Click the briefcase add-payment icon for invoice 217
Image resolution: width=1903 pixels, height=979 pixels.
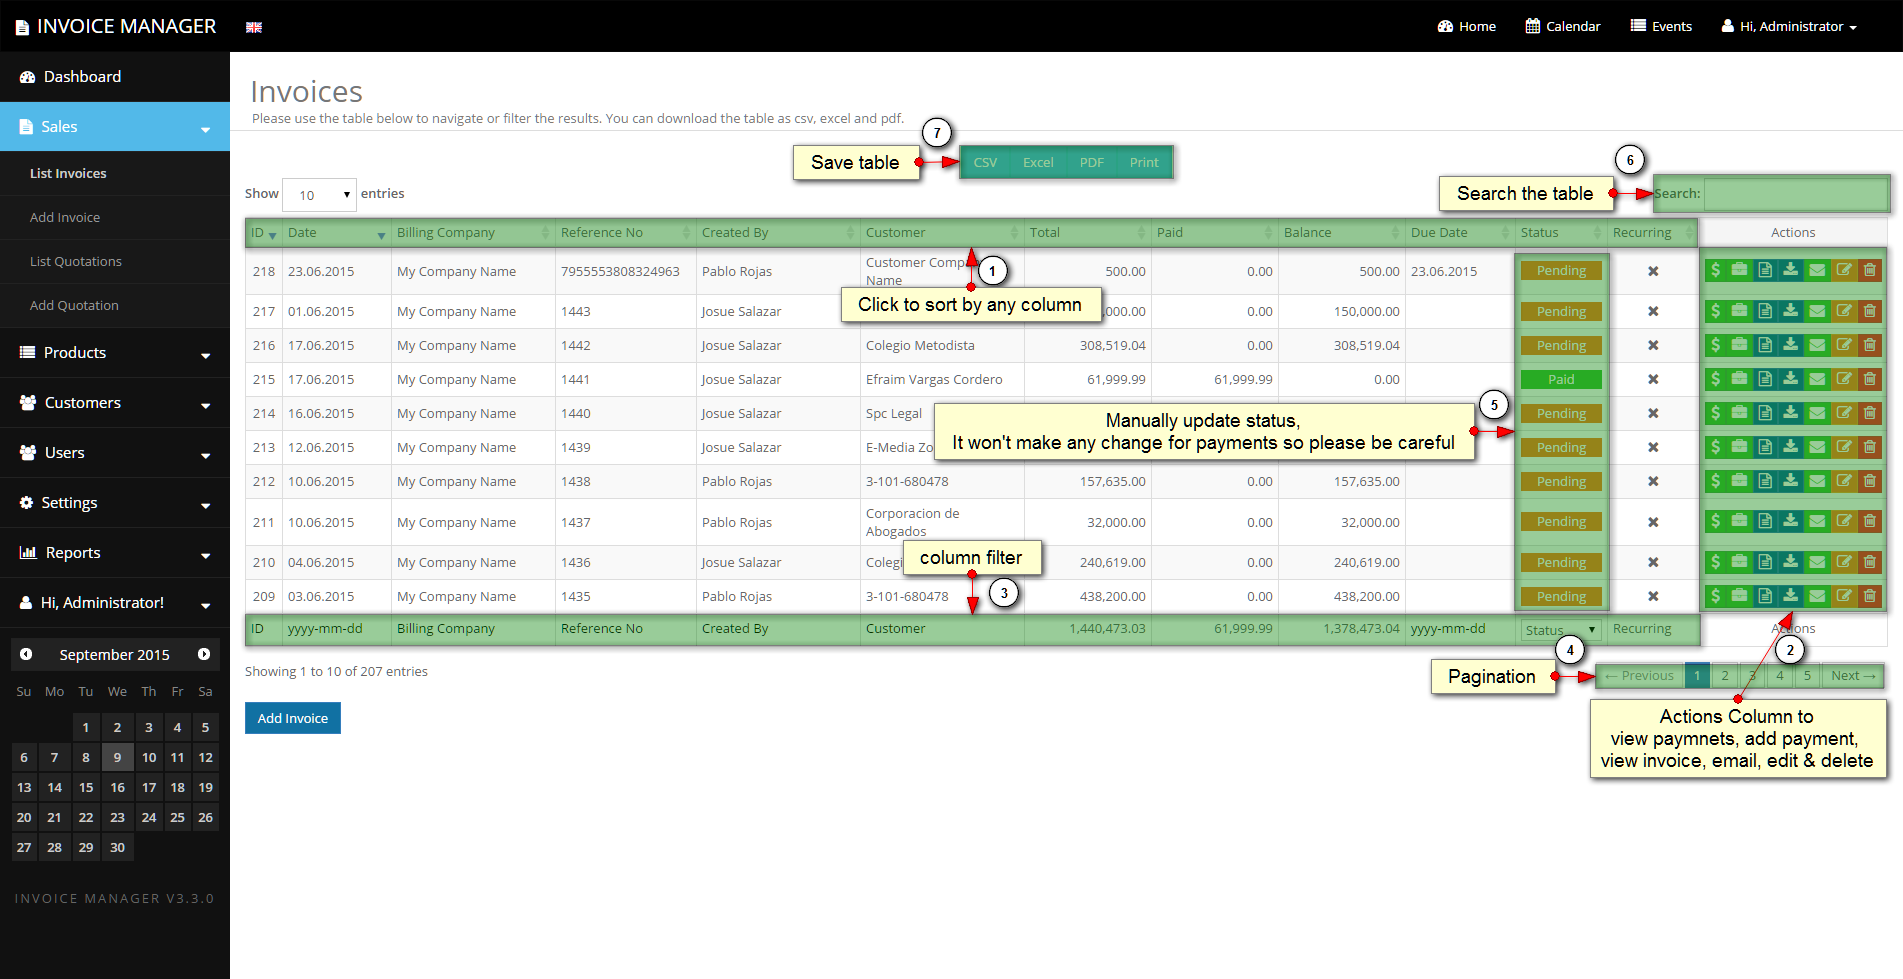1740,311
